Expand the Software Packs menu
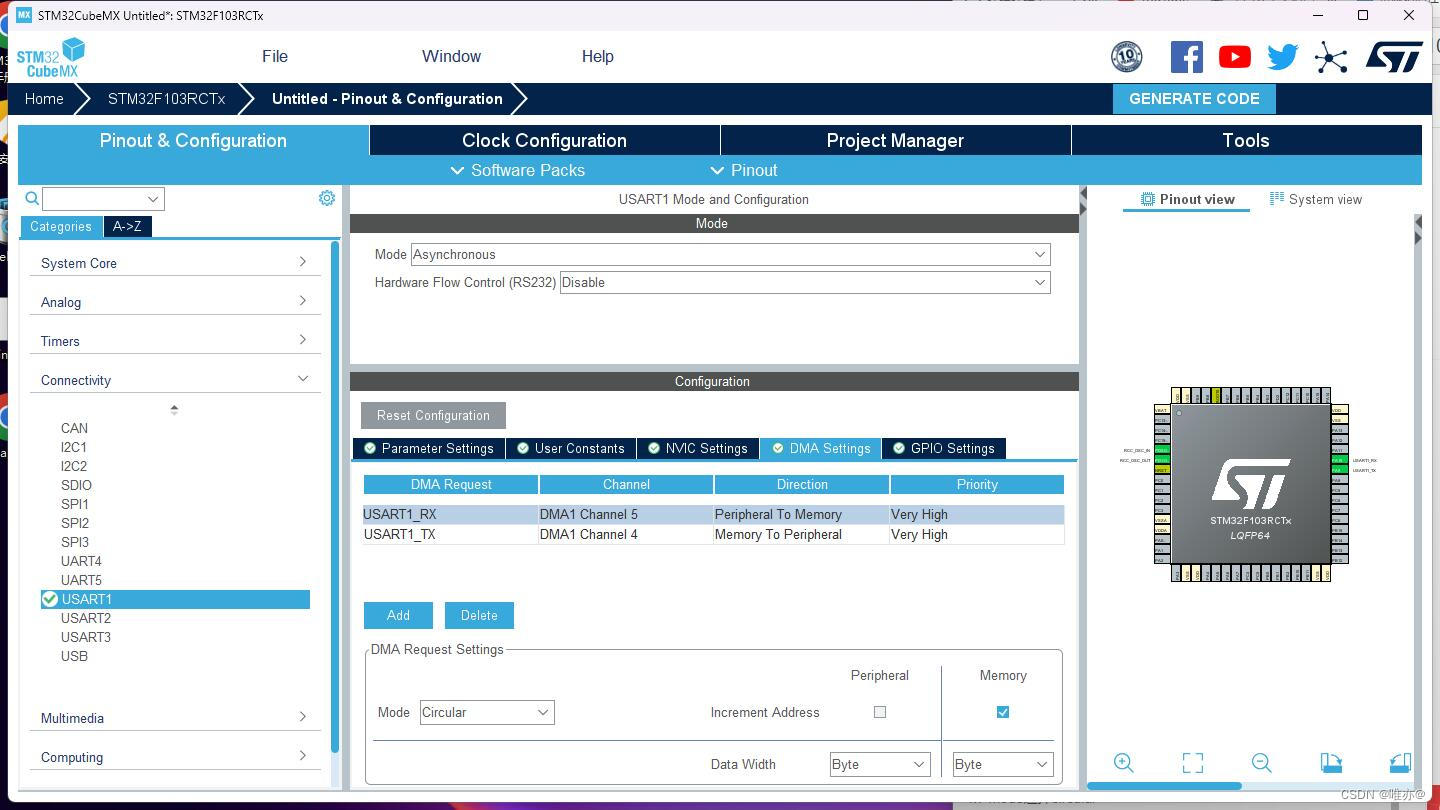 (518, 170)
